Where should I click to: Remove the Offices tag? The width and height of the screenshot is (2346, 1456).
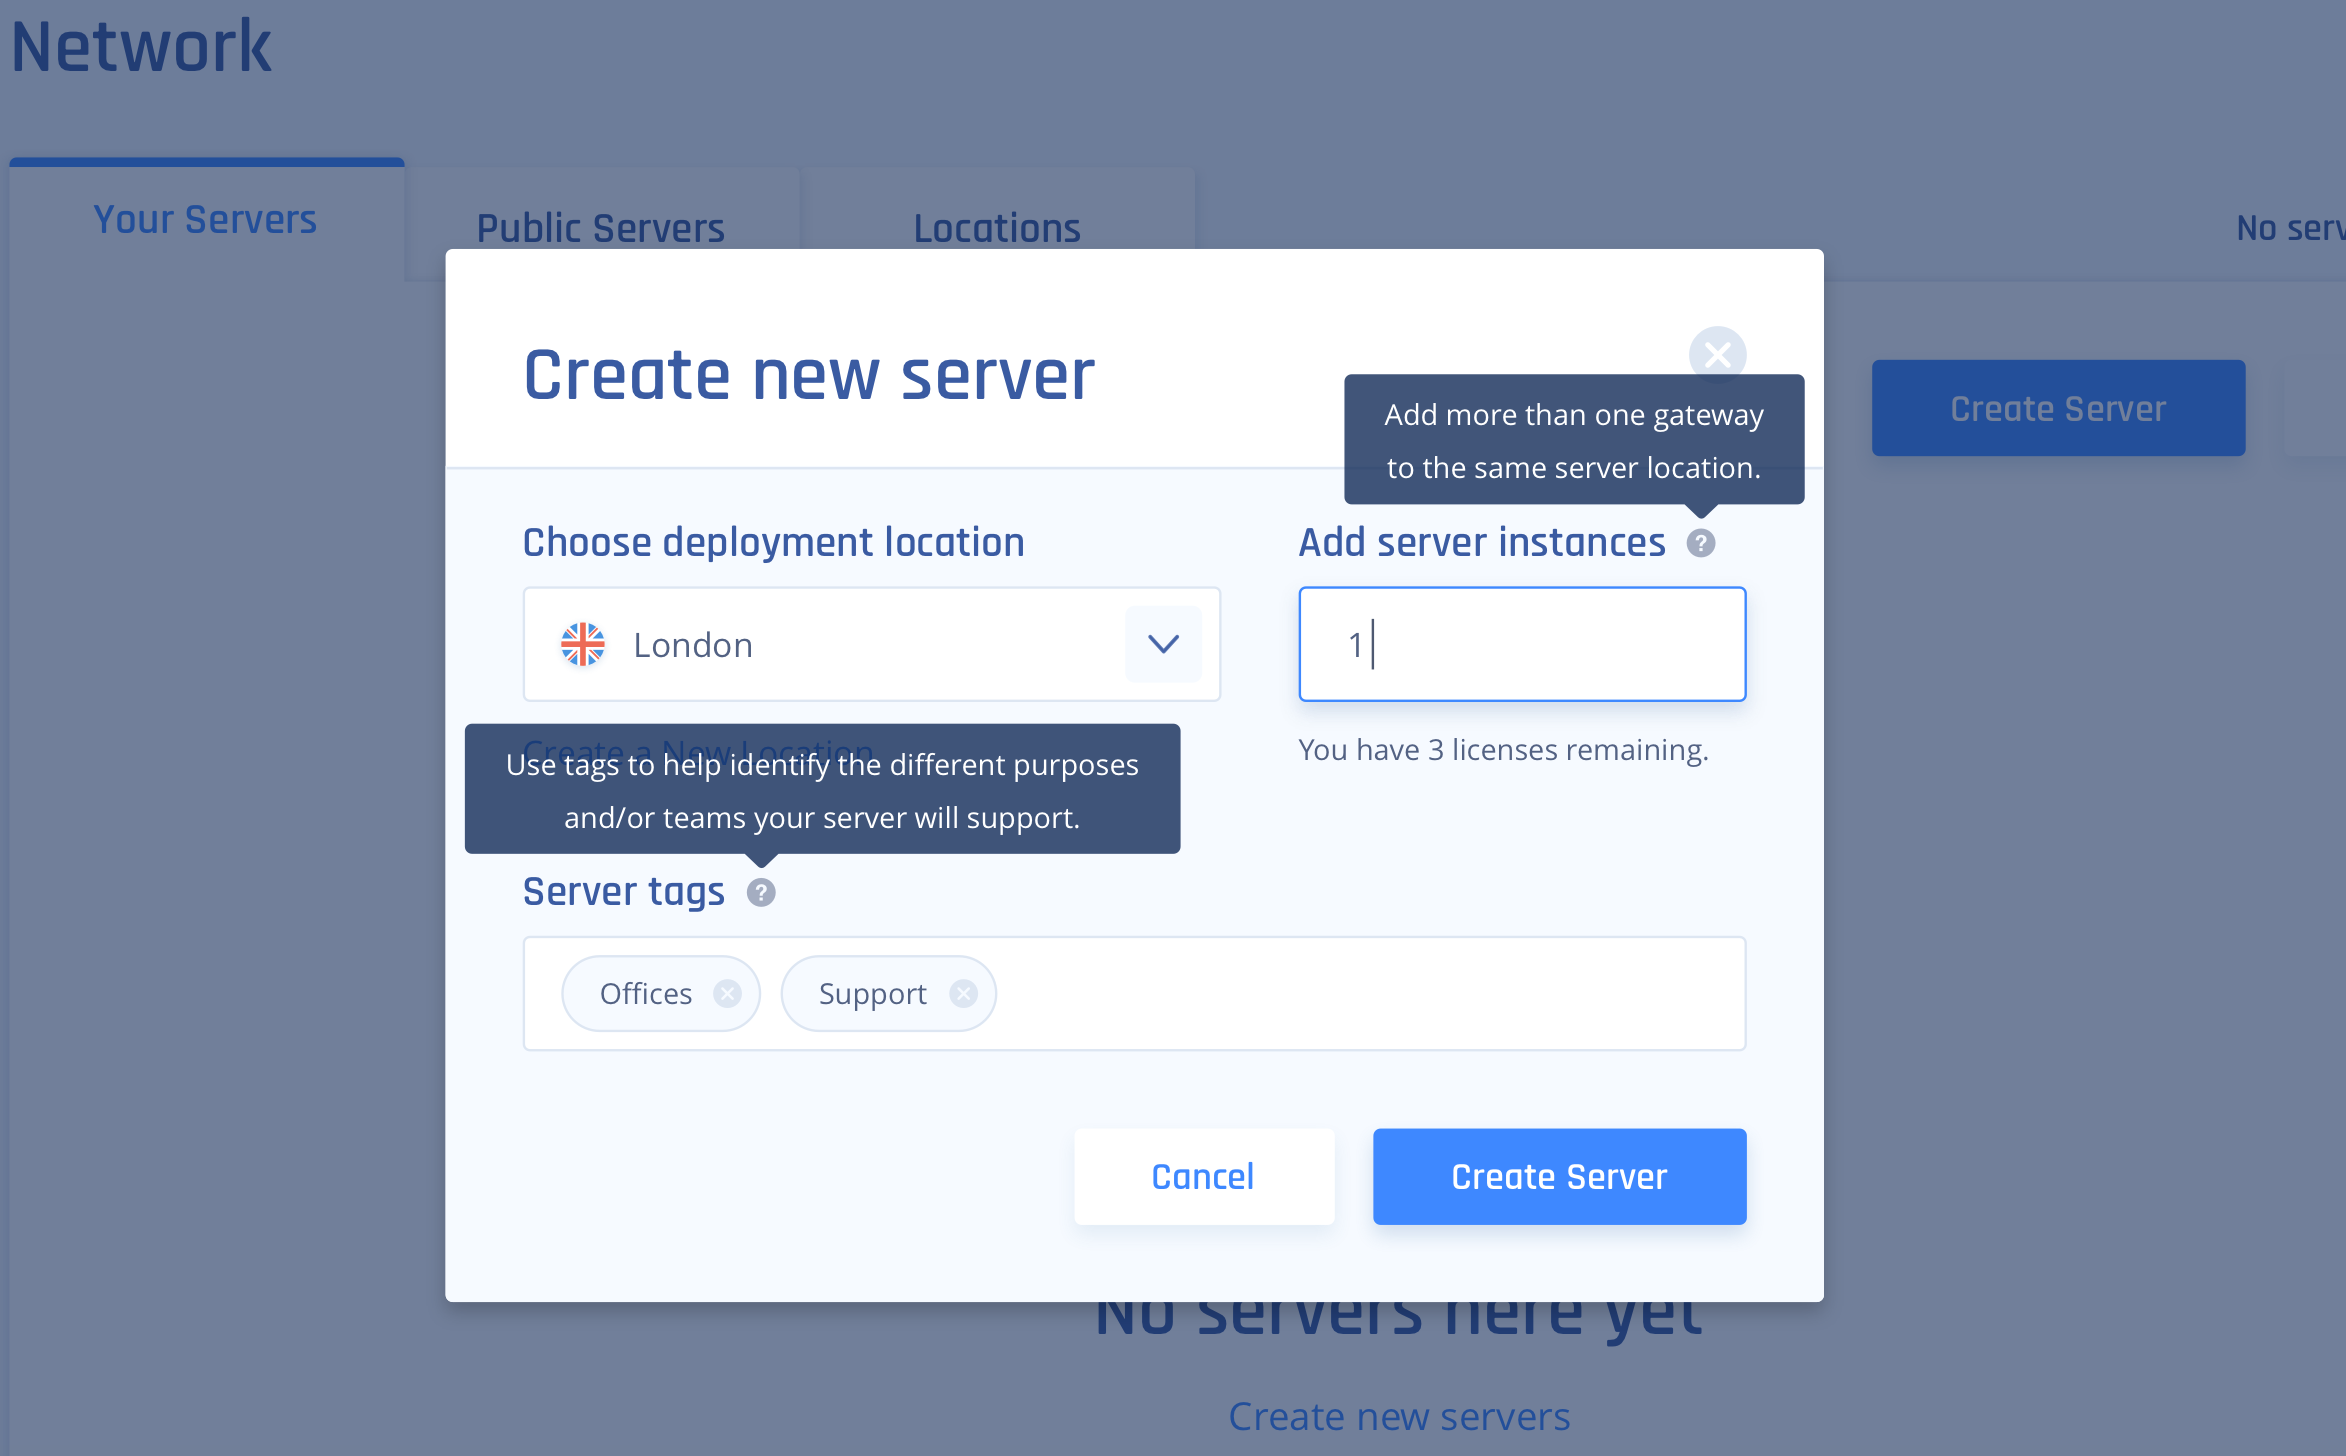pyautogui.click(x=727, y=993)
